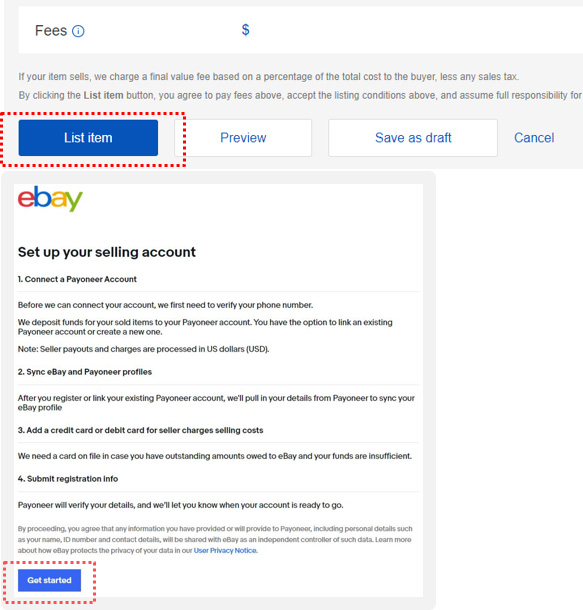Screen dimensions: 583x610
Task: Open the User Privacy Notice link
Action: (225, 550)
